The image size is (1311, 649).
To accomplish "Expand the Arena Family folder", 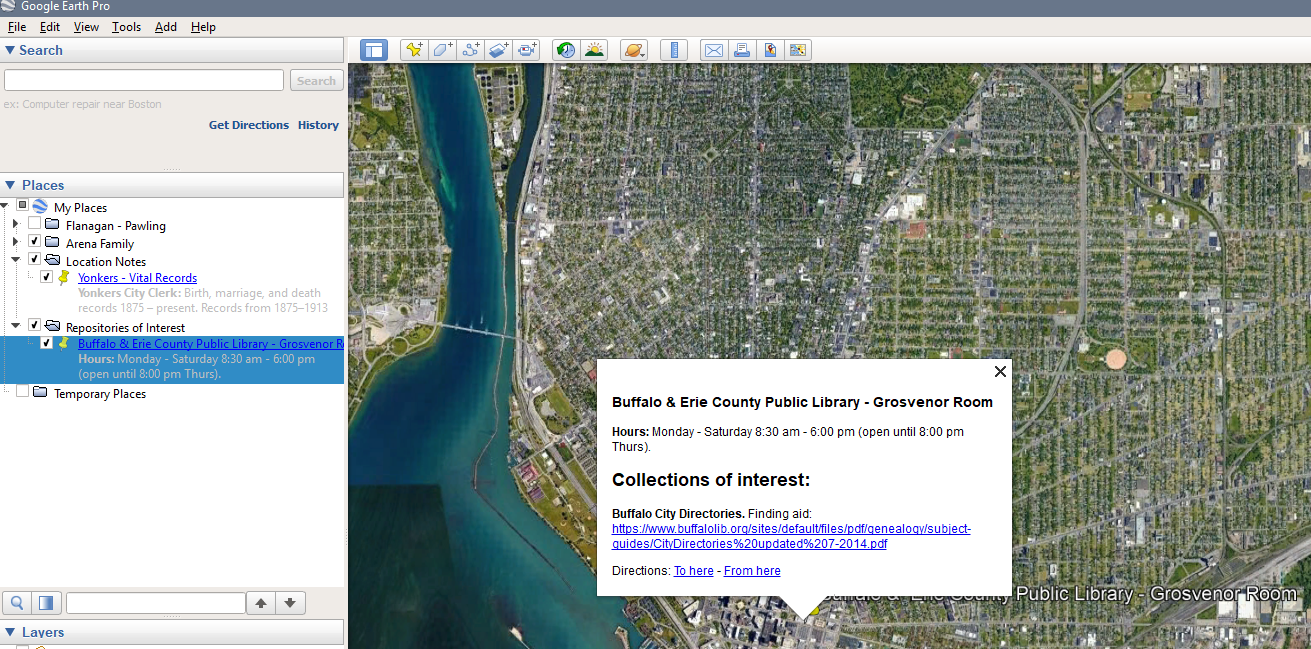I will [x=15, y=243].
